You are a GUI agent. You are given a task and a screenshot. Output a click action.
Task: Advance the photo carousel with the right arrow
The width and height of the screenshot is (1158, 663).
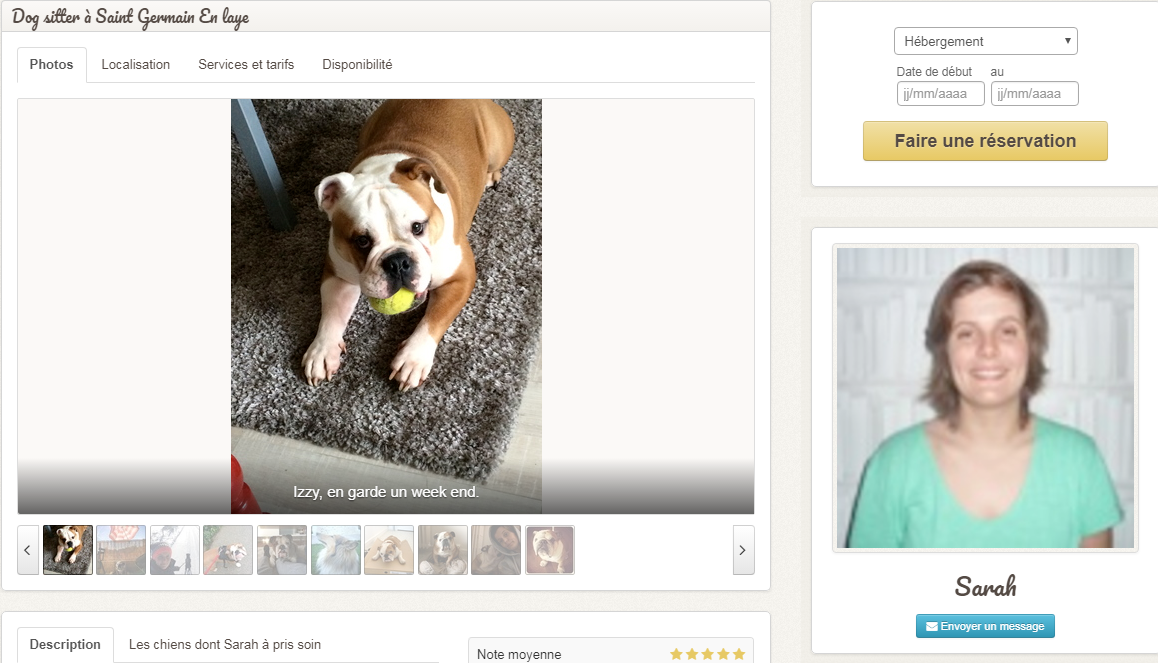point(743,550)
